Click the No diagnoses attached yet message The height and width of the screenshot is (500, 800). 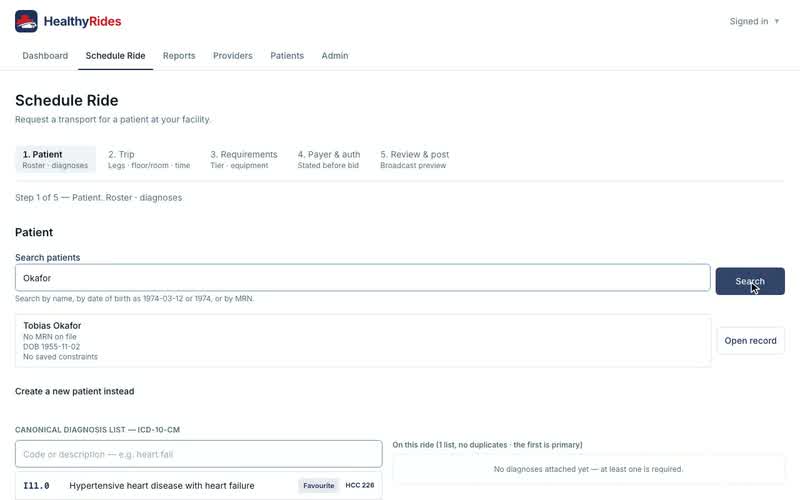coord(588,469)
